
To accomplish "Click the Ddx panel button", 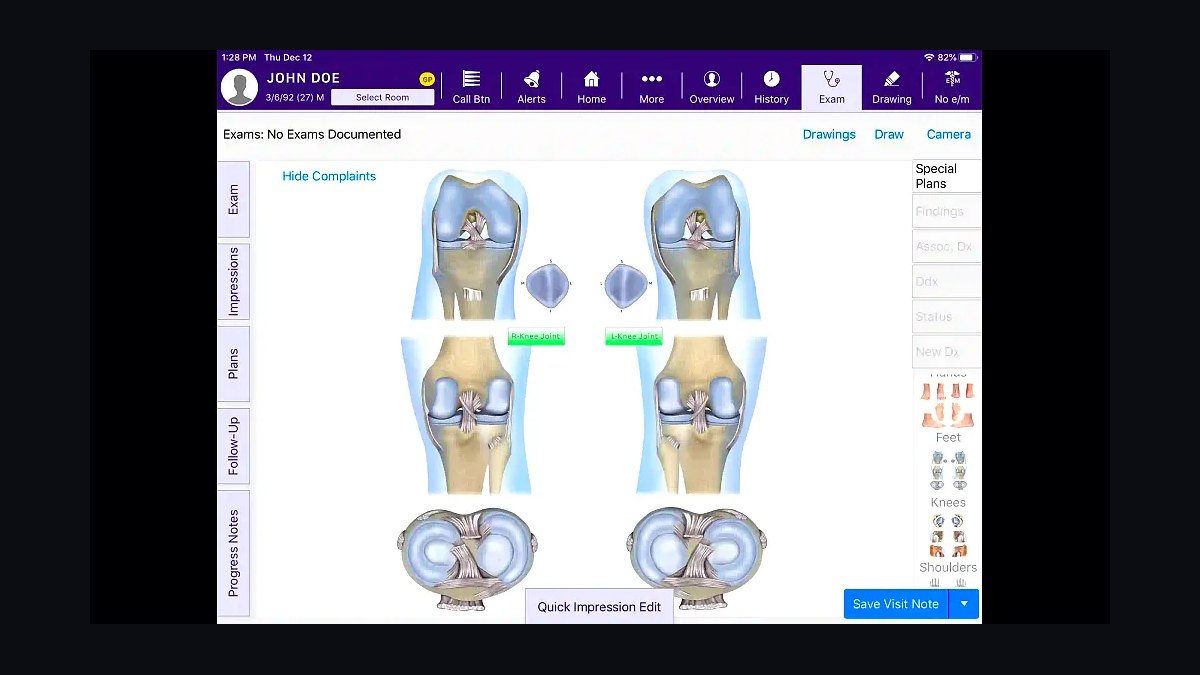I will [x=947, y=281].
